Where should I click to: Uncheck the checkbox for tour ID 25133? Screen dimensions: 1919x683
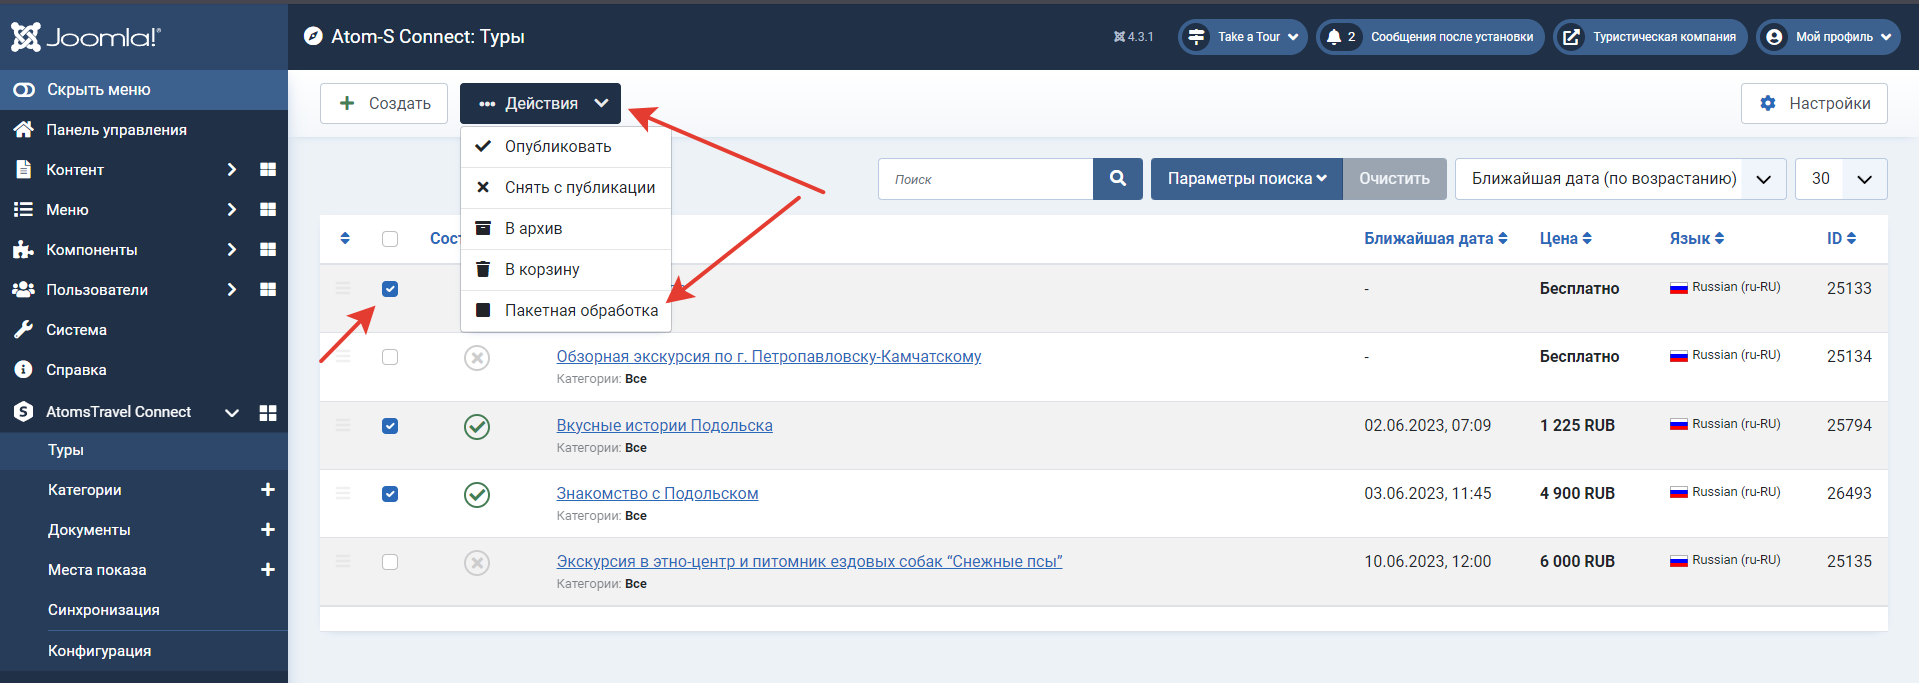[390, 289]
